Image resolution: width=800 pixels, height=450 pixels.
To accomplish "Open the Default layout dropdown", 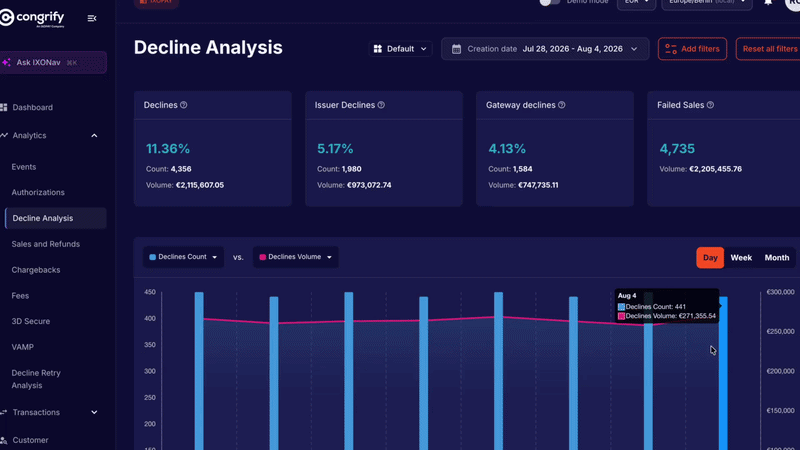I will (x=401, y=49).
